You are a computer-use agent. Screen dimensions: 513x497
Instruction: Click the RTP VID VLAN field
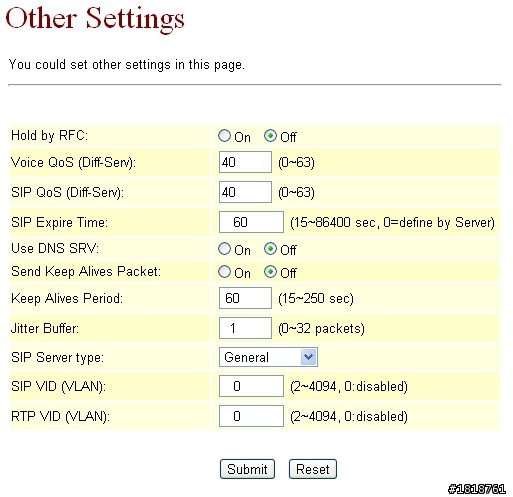tap(251, 416)
